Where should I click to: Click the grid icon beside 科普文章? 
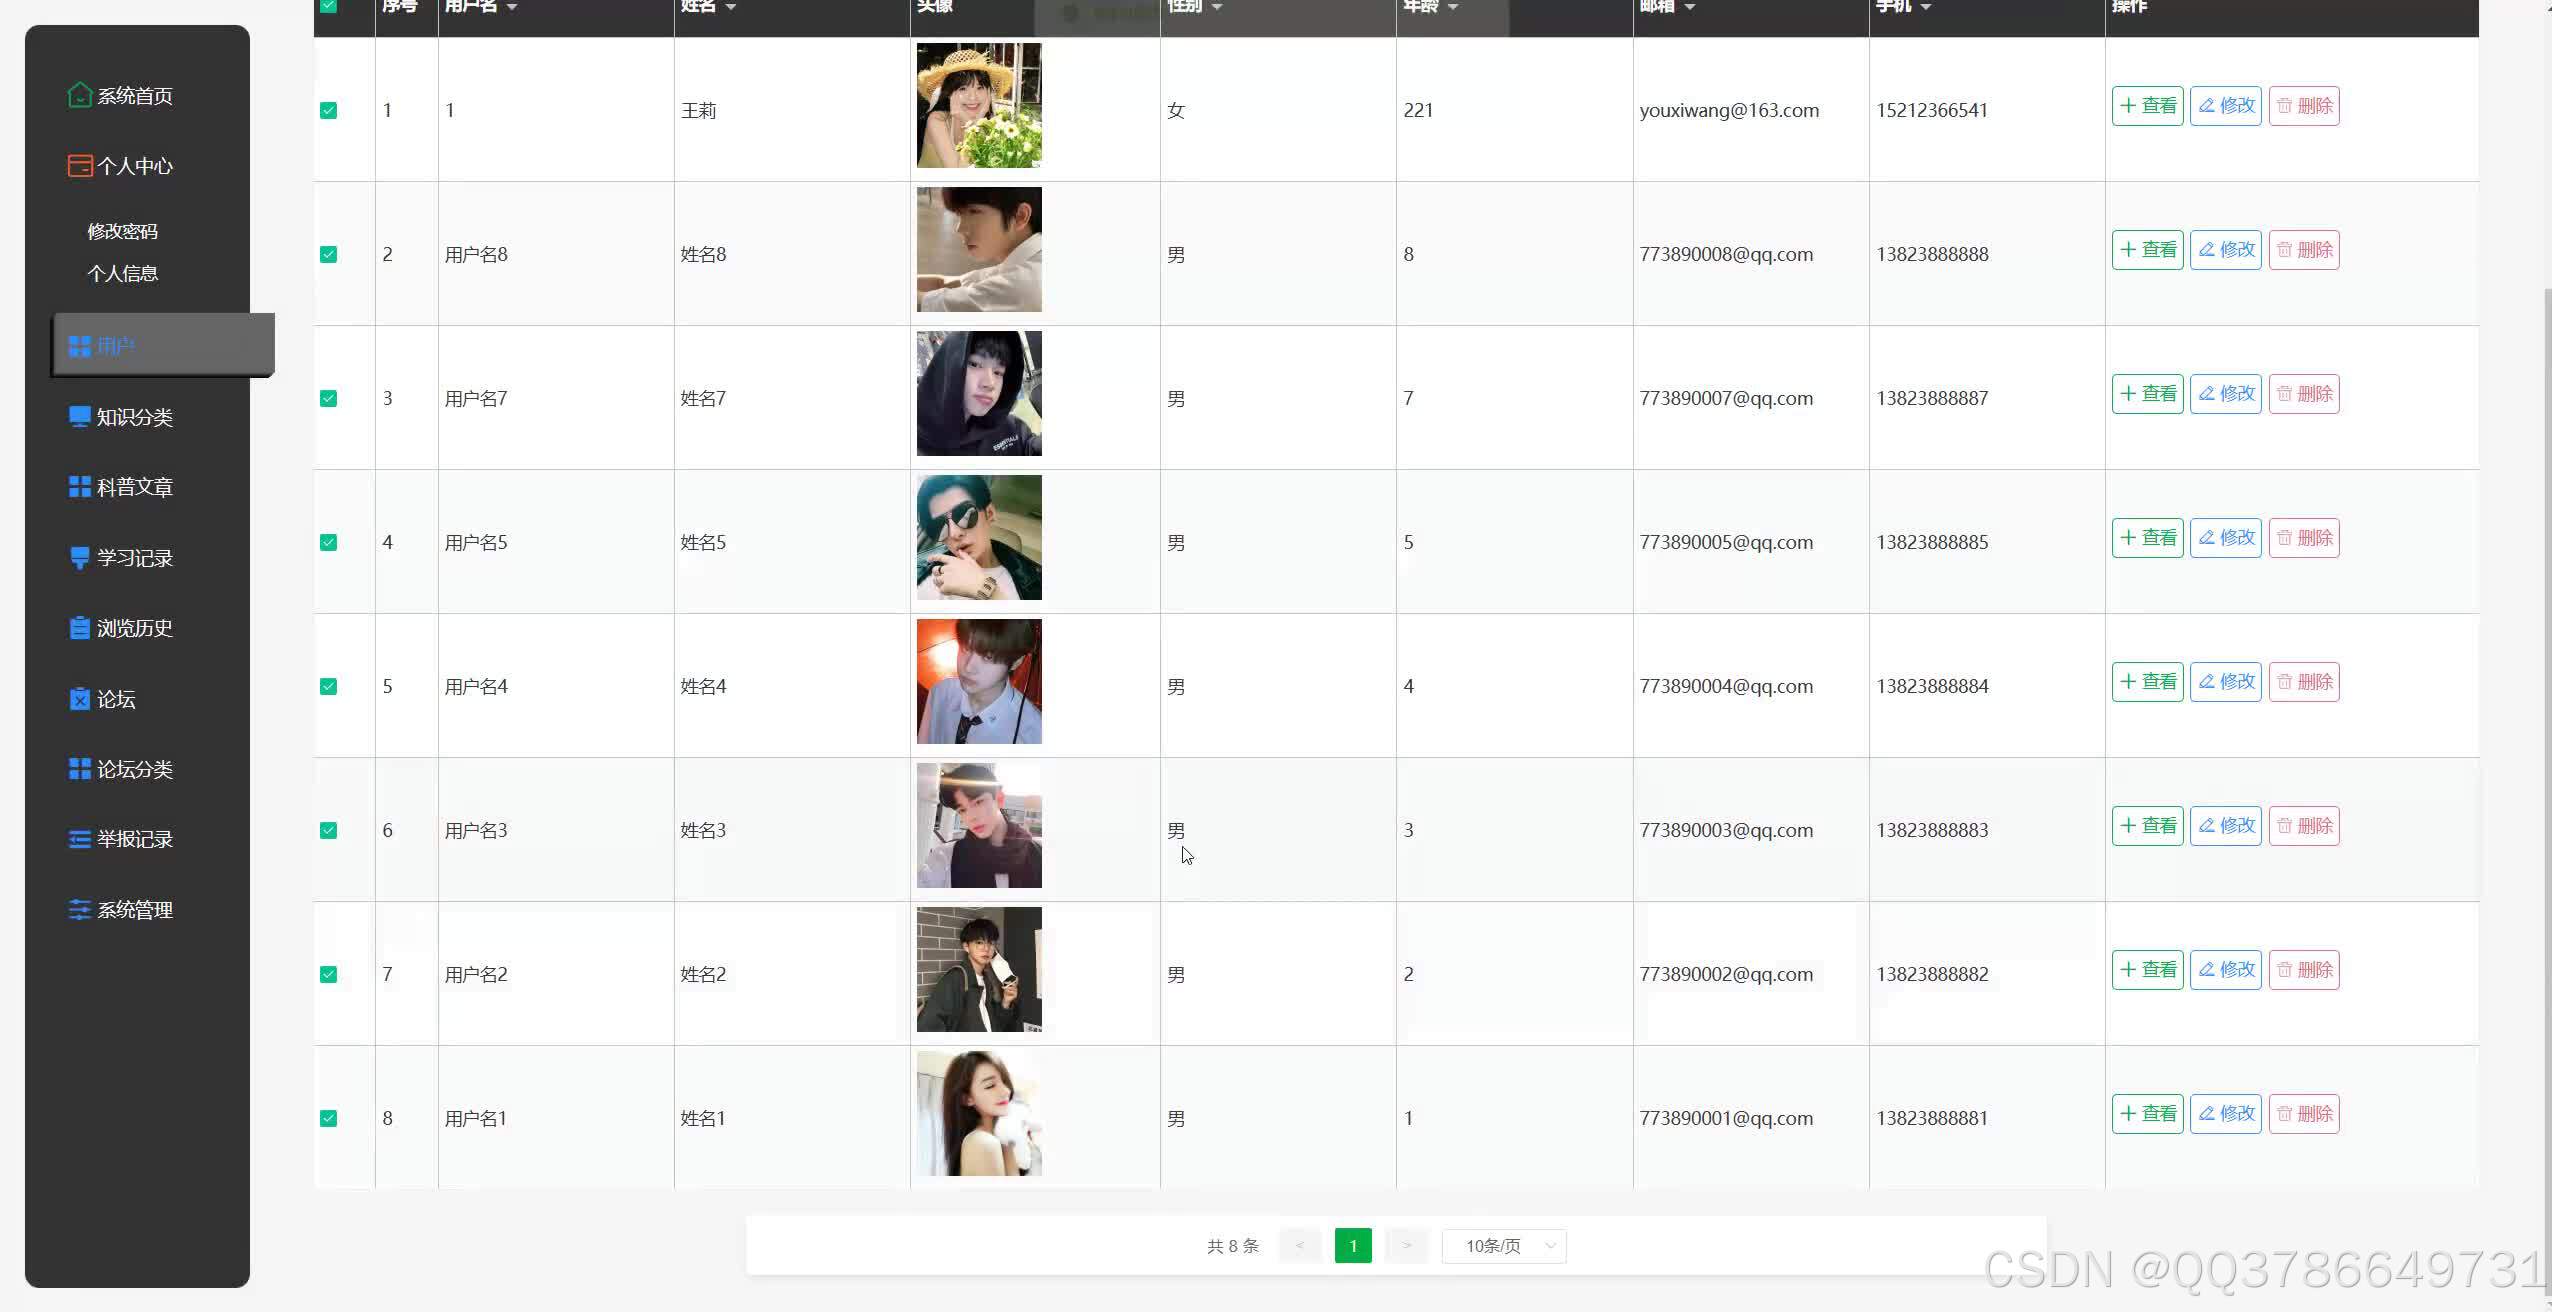[x=79, y=487]
